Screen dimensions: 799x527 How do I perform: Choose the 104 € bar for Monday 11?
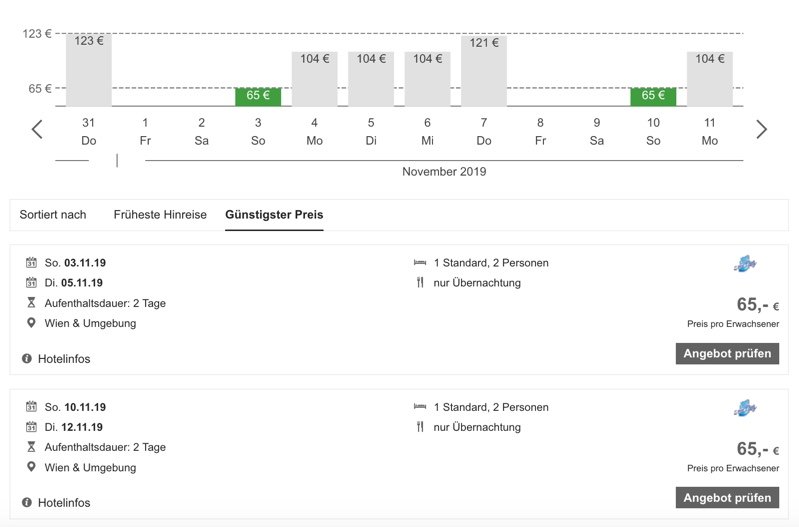pos(710,78)
